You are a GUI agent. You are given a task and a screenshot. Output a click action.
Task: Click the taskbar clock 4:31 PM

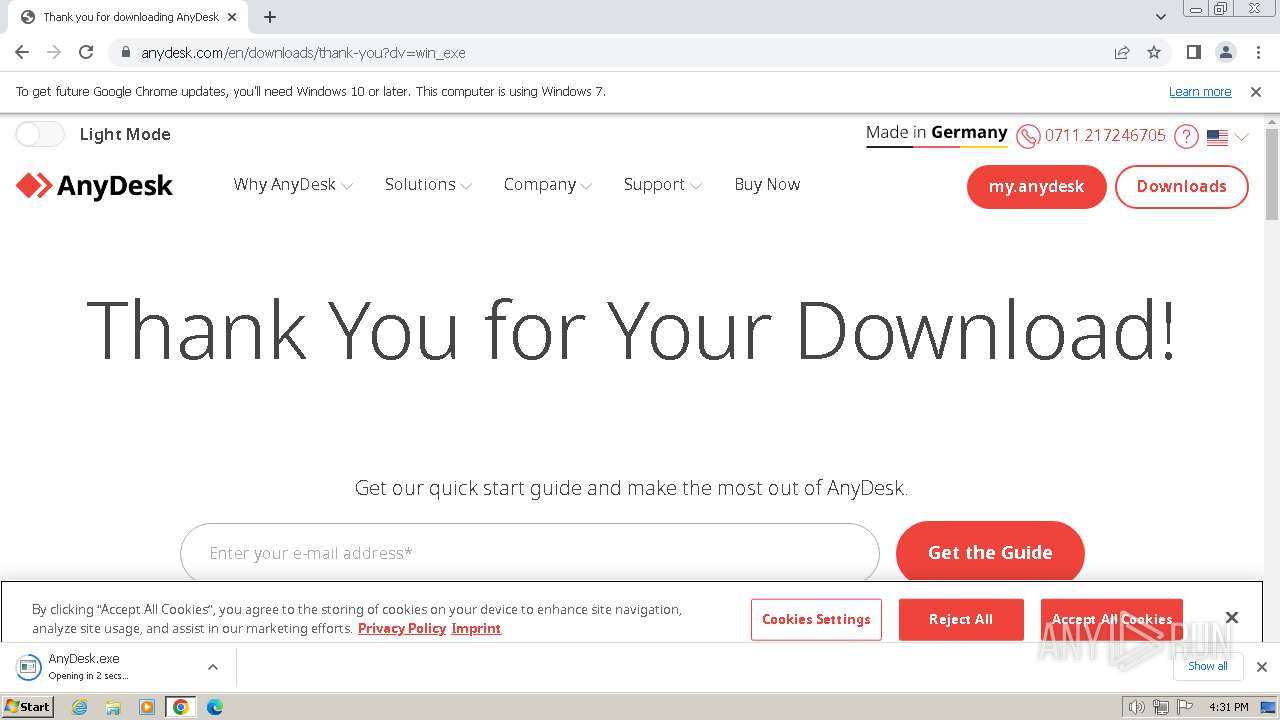1229,707
